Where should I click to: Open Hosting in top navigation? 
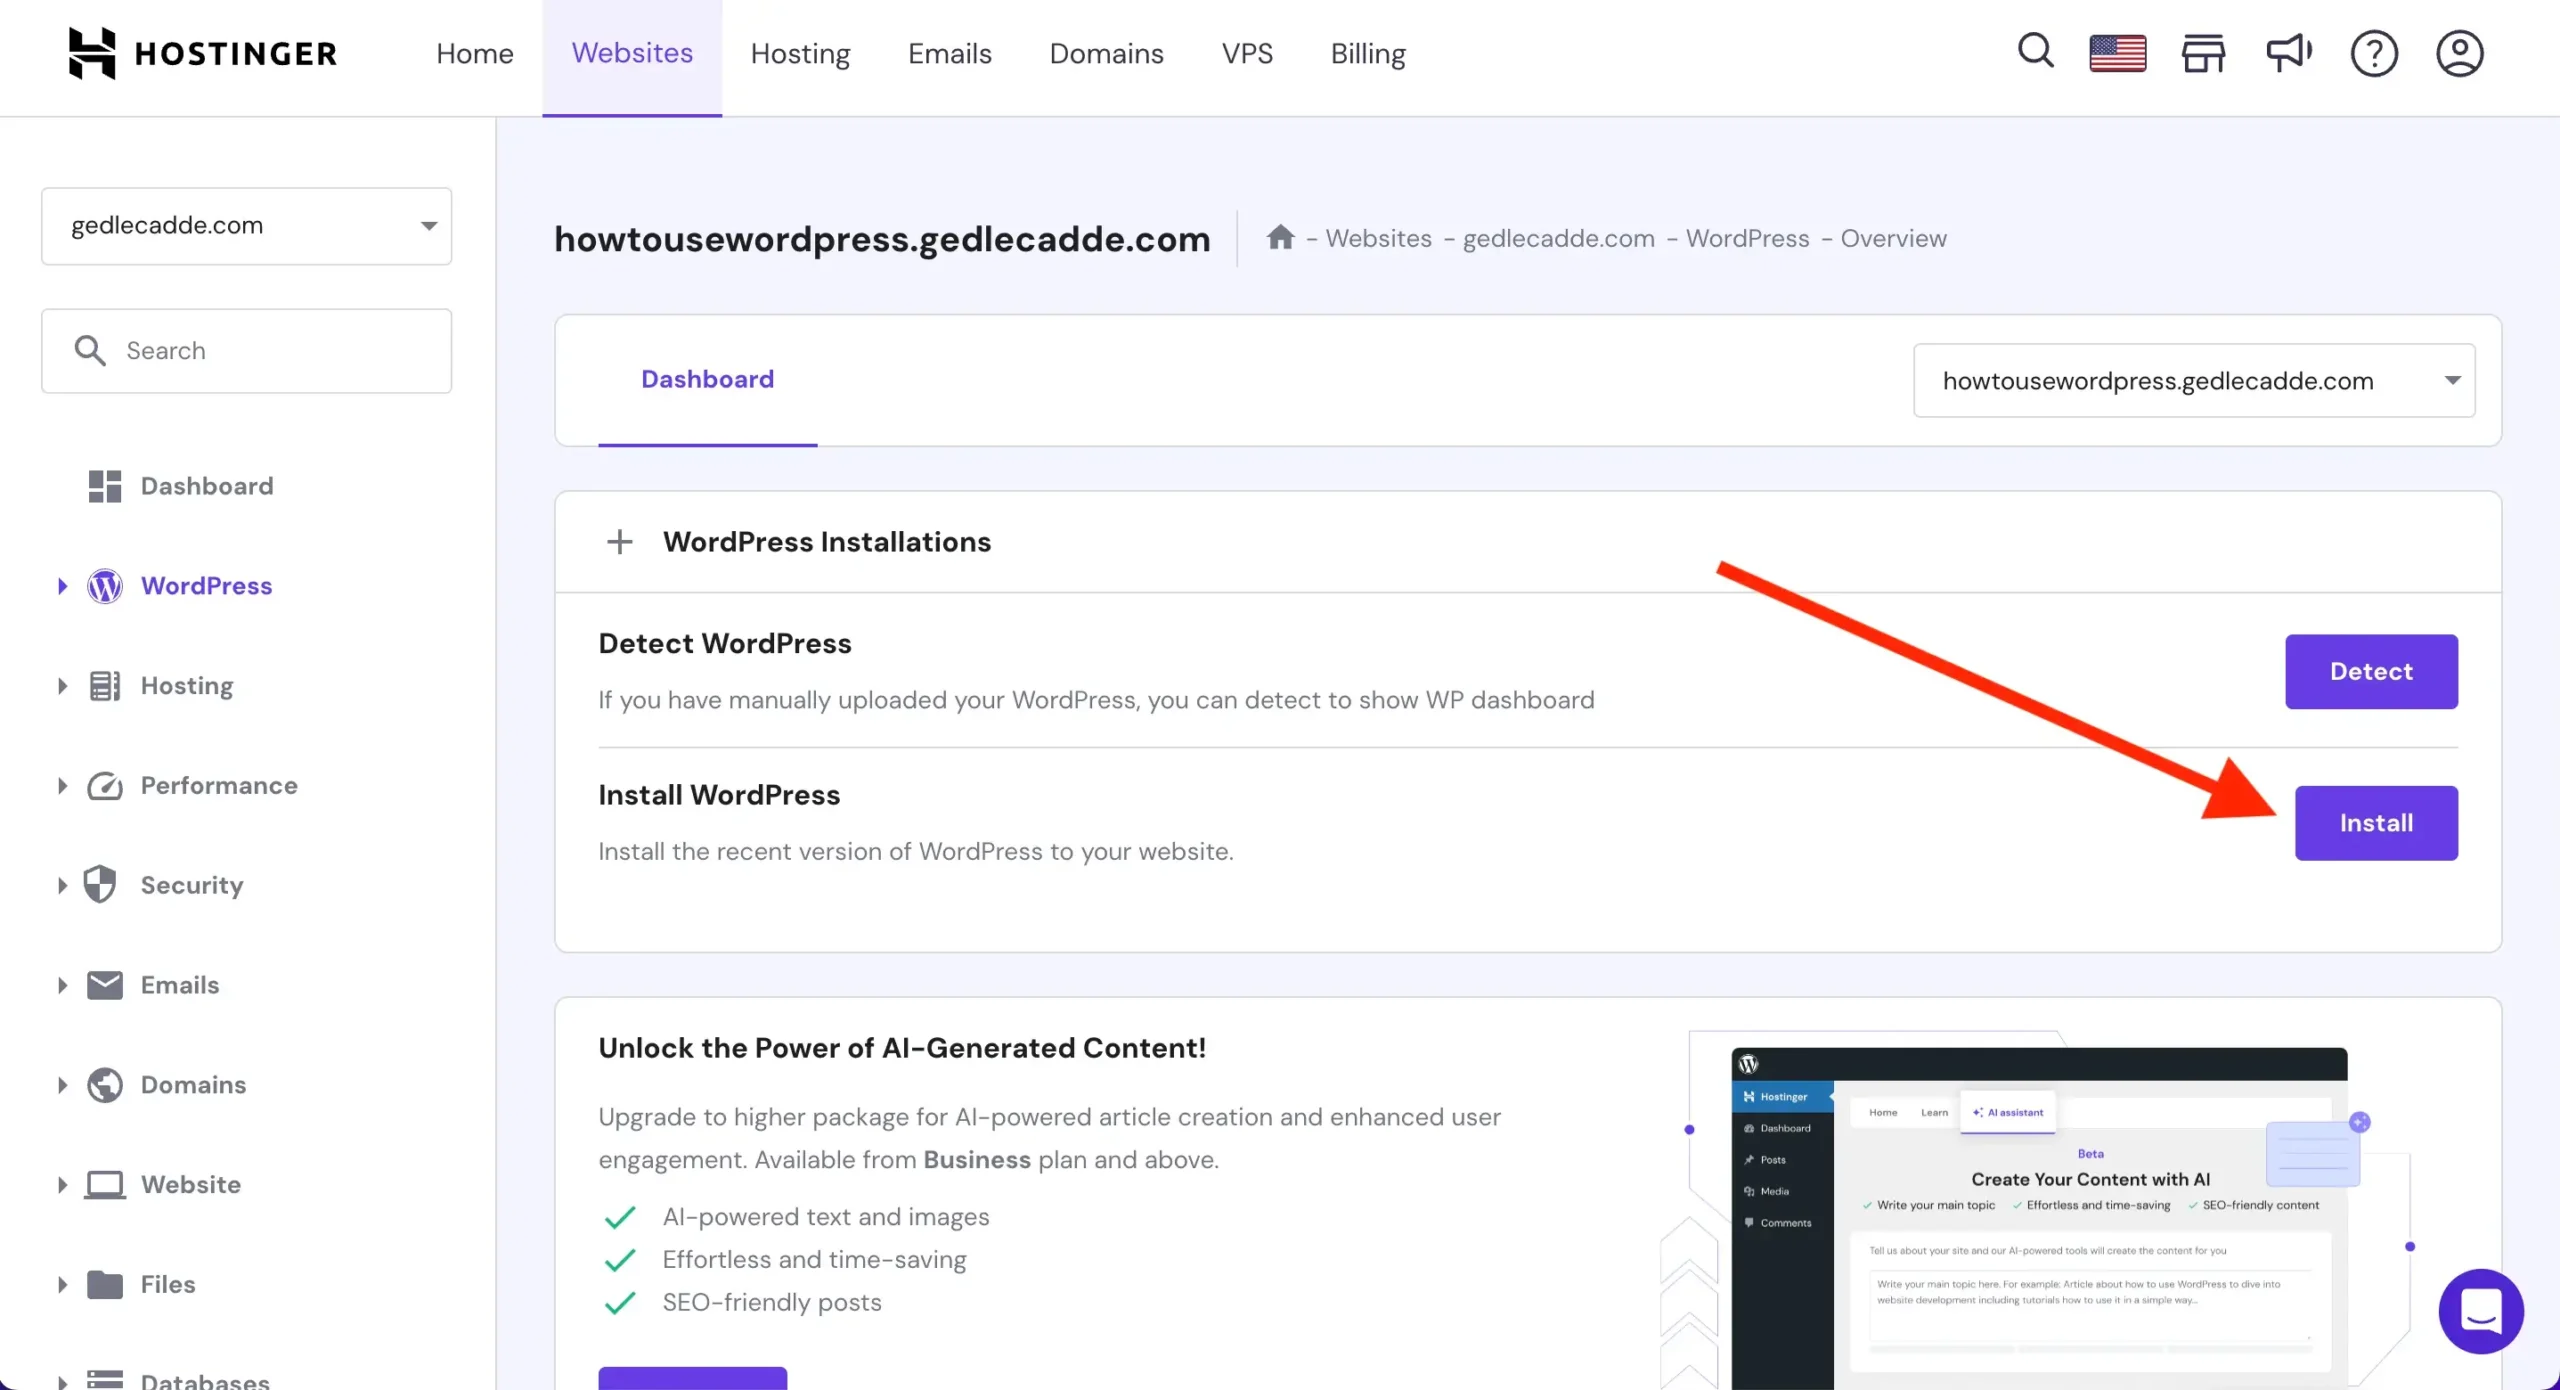point(800,53)
